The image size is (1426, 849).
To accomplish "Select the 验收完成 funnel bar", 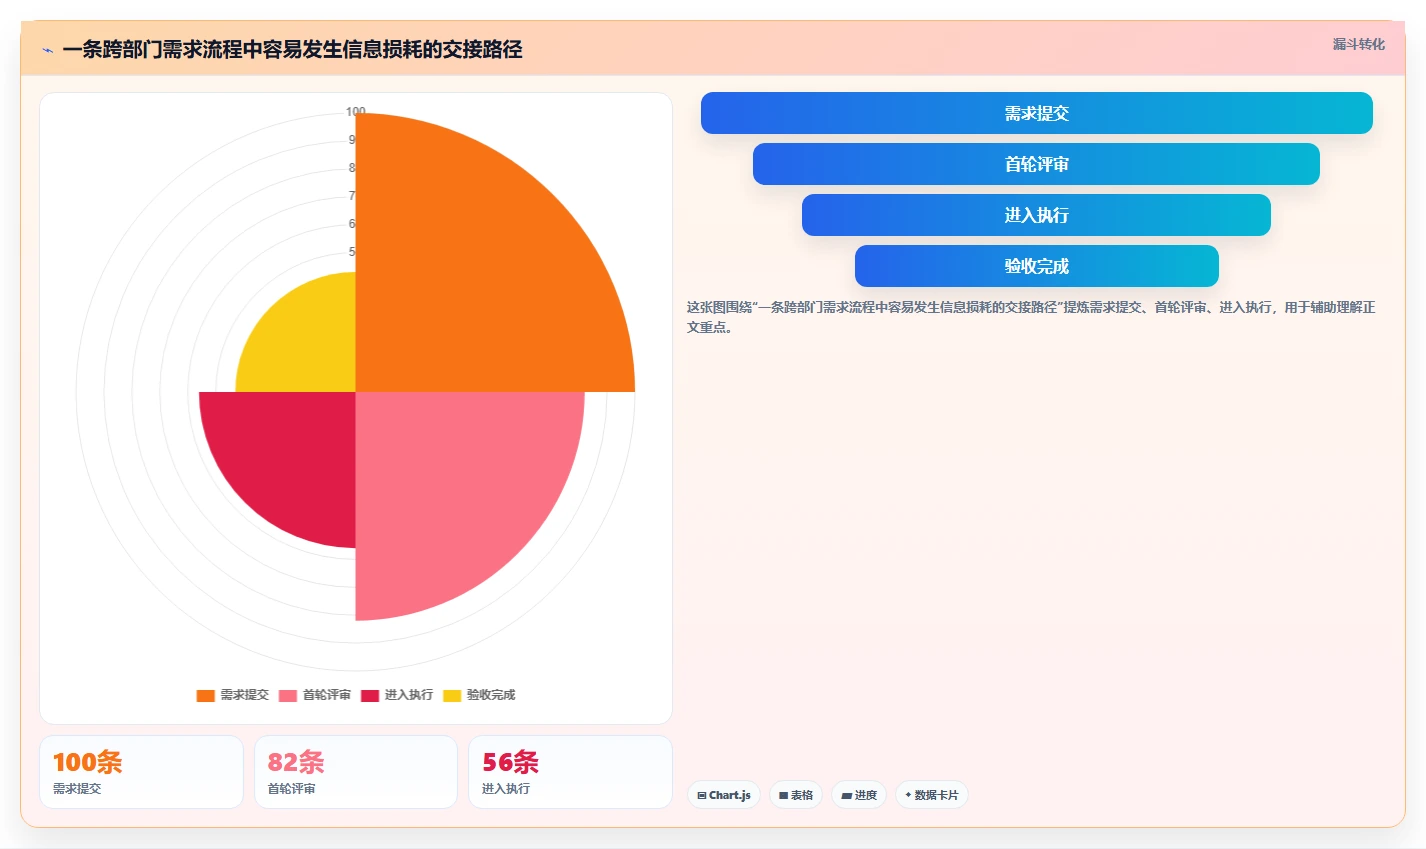I will tap(1036, 266).
